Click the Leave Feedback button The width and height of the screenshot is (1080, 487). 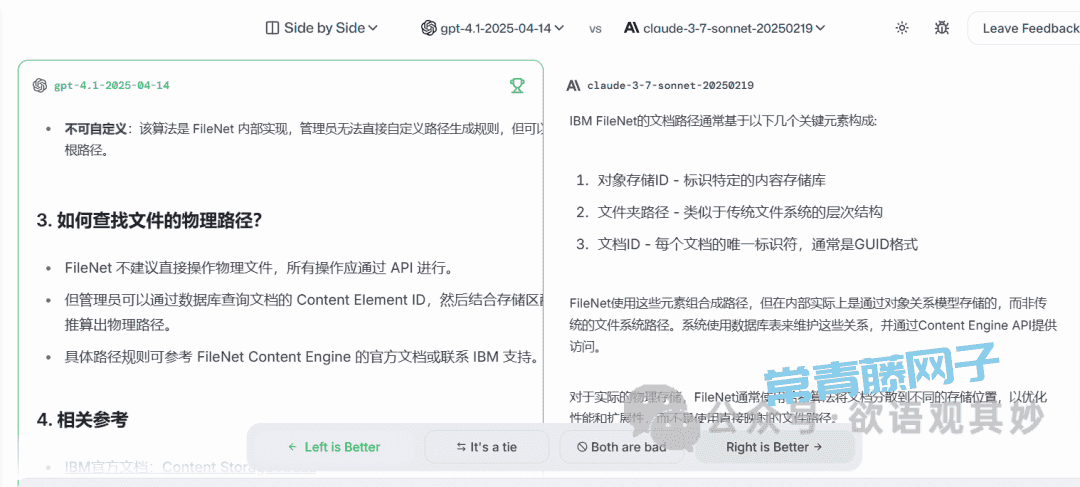tap(1026, 28)
